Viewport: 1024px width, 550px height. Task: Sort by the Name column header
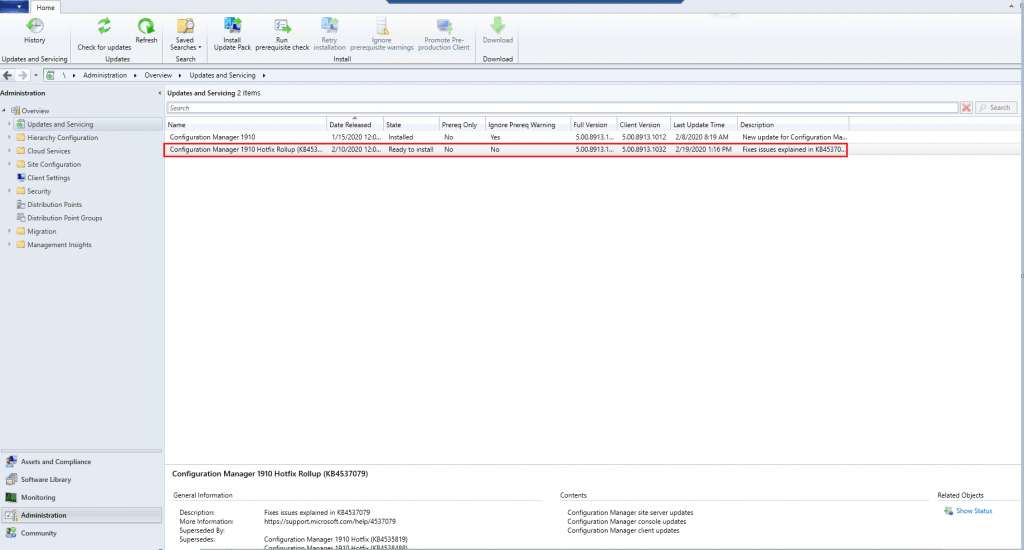click(x=246, y=125)
